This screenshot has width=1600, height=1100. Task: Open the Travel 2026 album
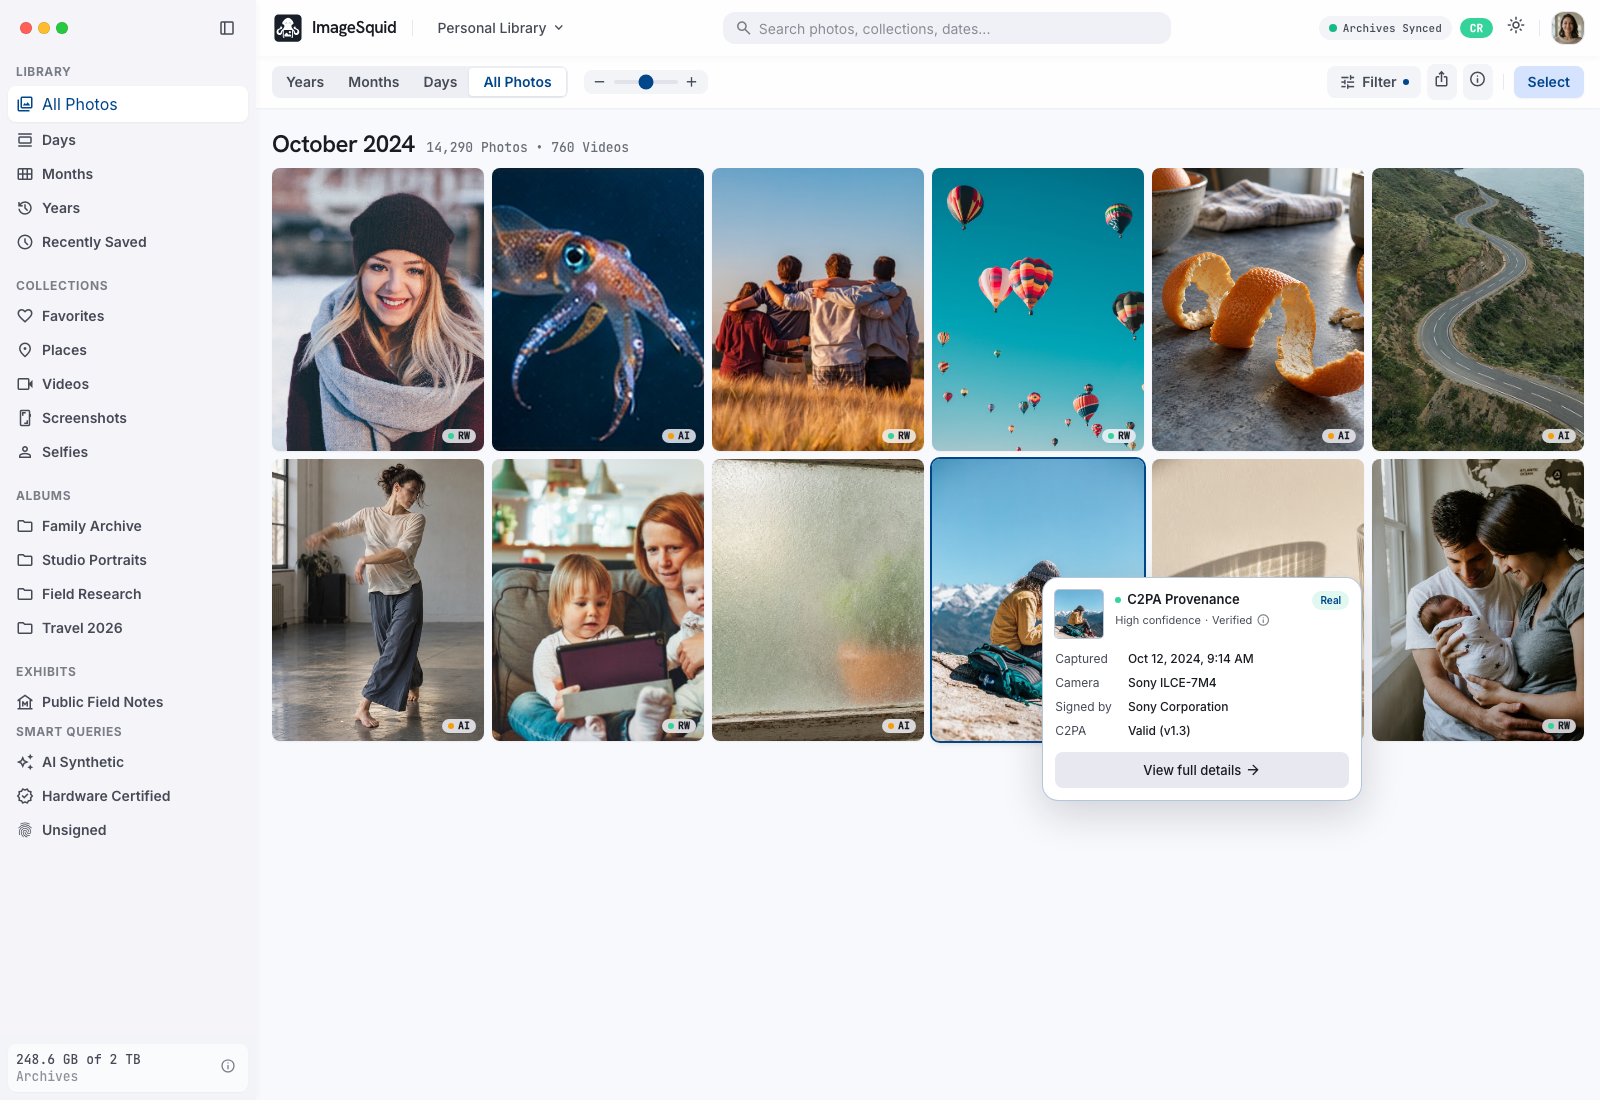tap(128, 628)
